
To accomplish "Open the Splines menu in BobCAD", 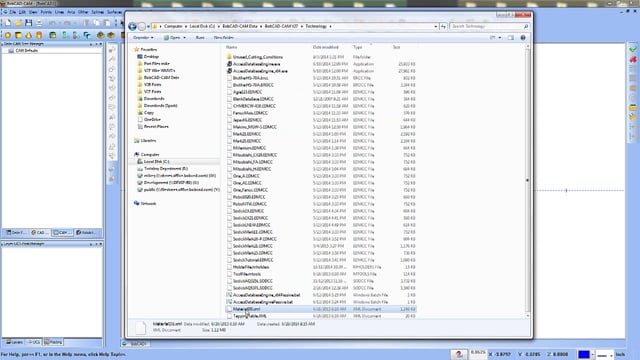I will (x=97, y=12).
